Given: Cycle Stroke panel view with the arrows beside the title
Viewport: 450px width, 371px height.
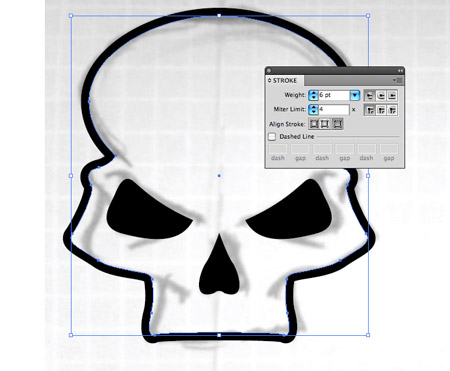Looking at the screenshot, I should coord(270,81).
